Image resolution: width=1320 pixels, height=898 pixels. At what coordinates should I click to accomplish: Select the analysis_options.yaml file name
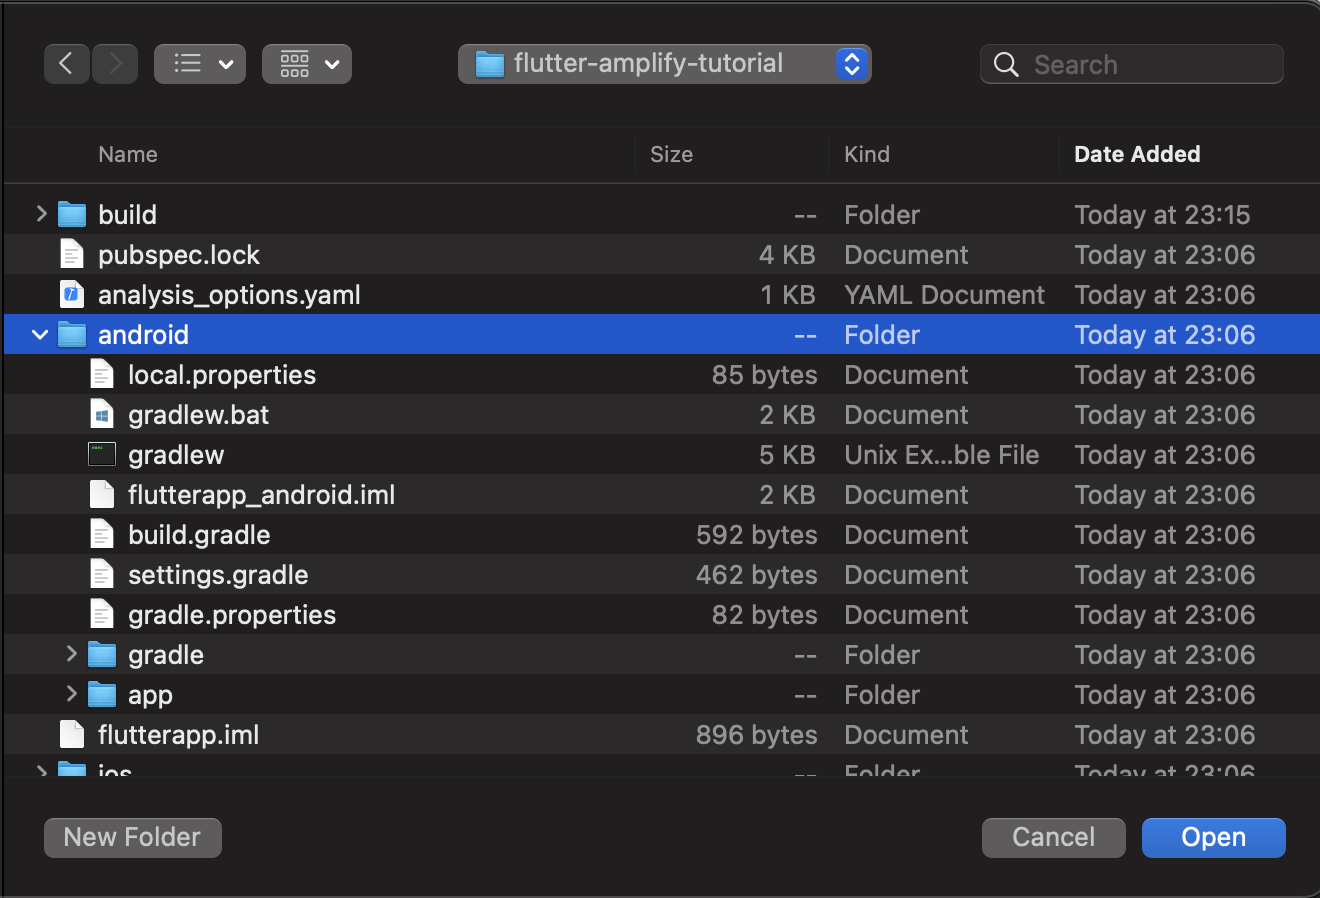[x=229, y=294]
